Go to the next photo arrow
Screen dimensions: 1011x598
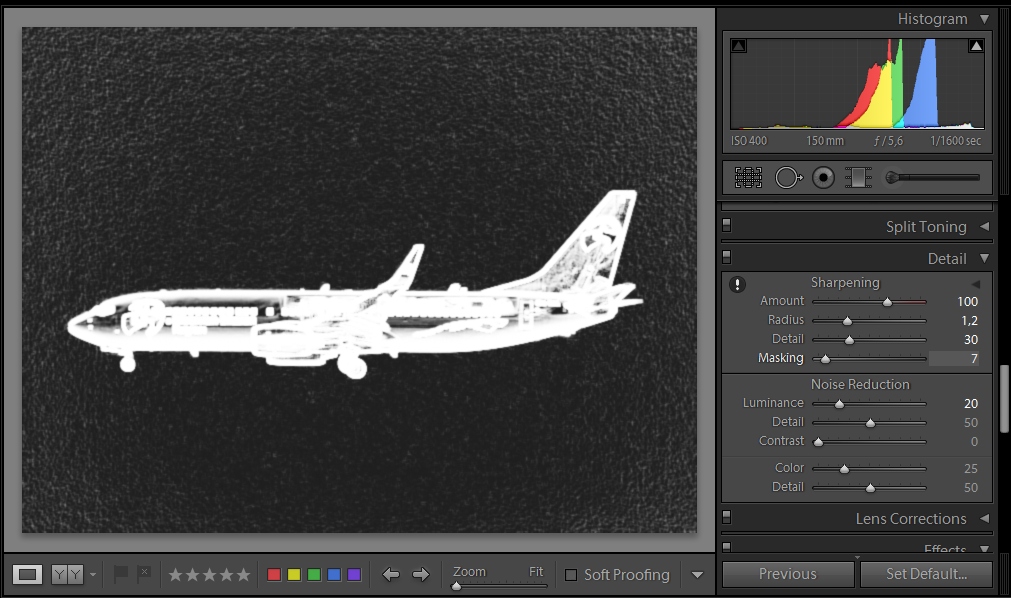421,574
